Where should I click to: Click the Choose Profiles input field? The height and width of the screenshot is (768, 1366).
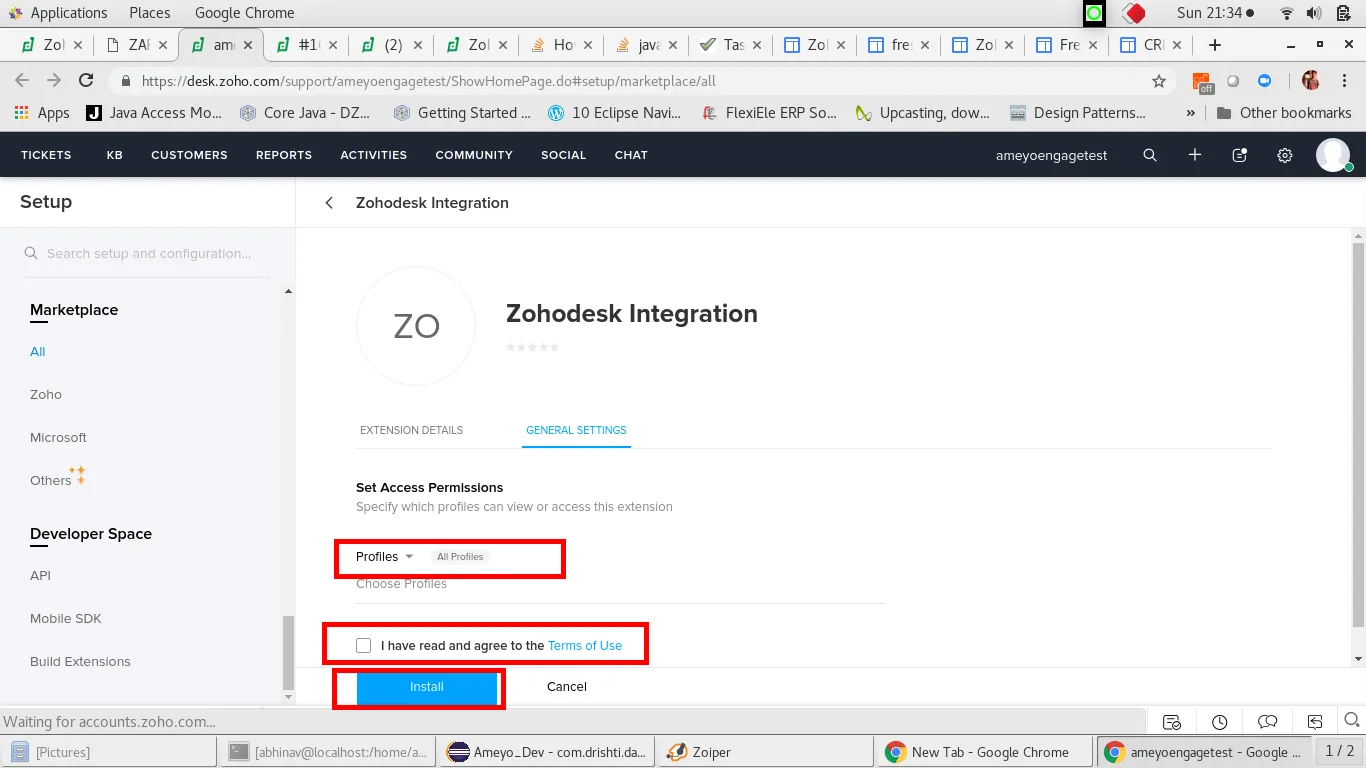pos(620,584)
